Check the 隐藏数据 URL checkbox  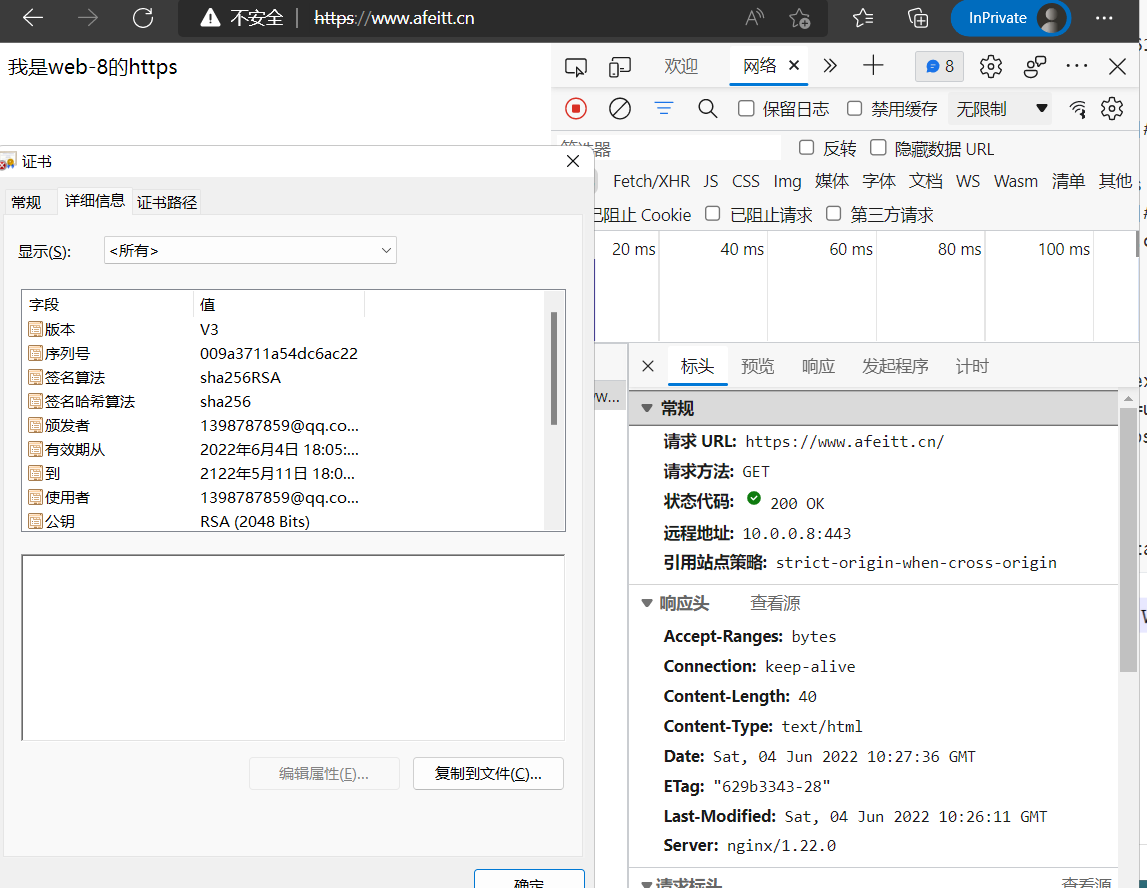click(878, 148)
